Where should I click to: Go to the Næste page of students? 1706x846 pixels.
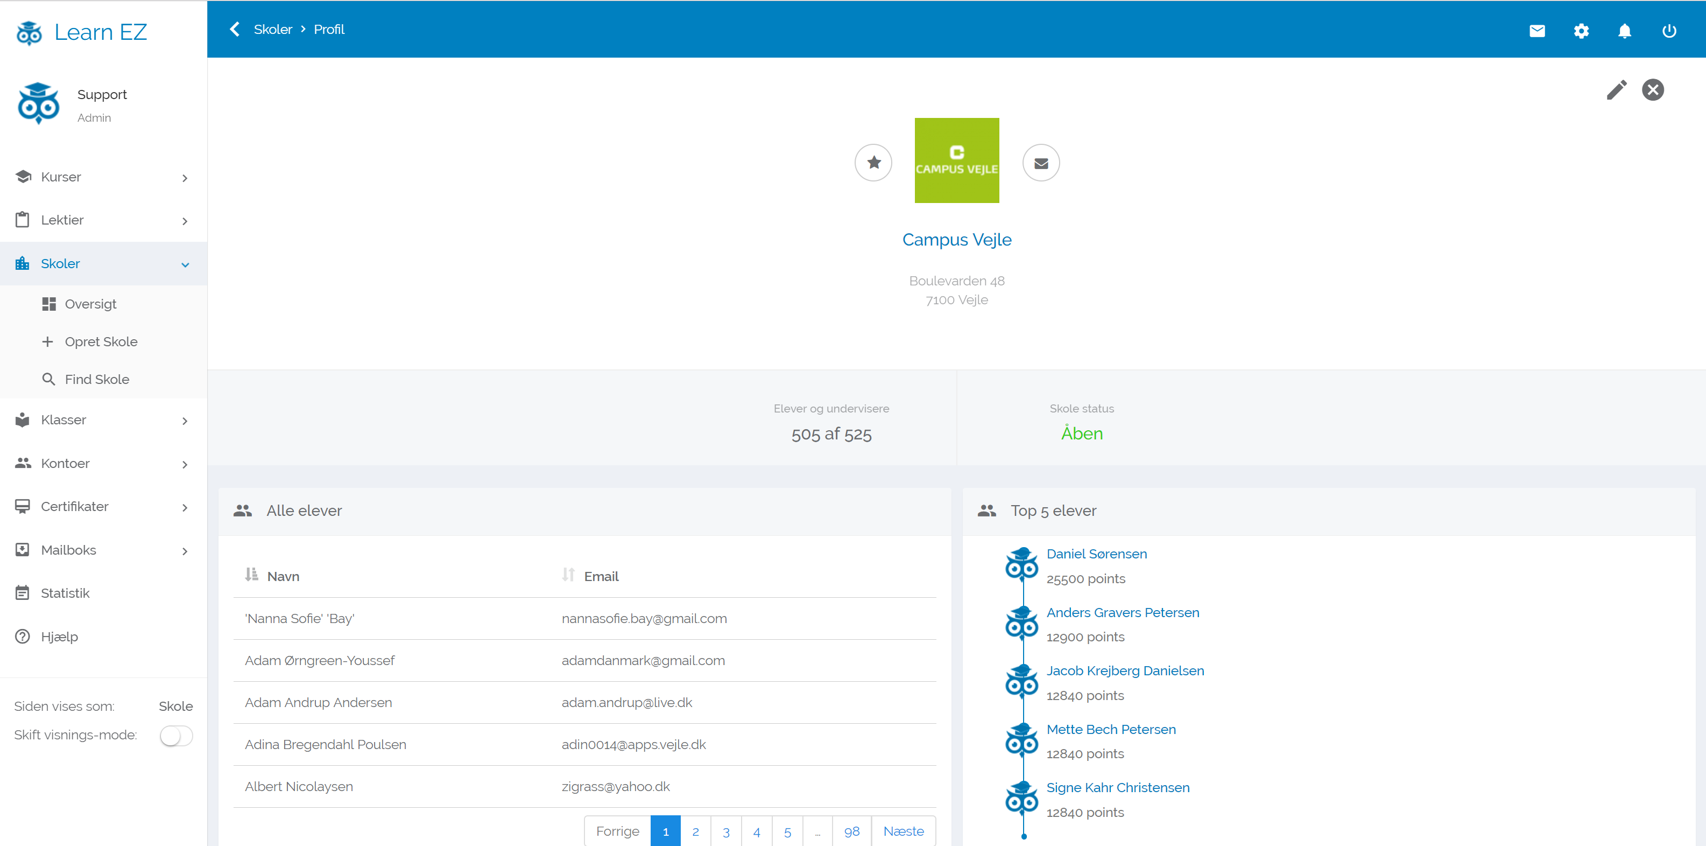(x=903, y=831)
